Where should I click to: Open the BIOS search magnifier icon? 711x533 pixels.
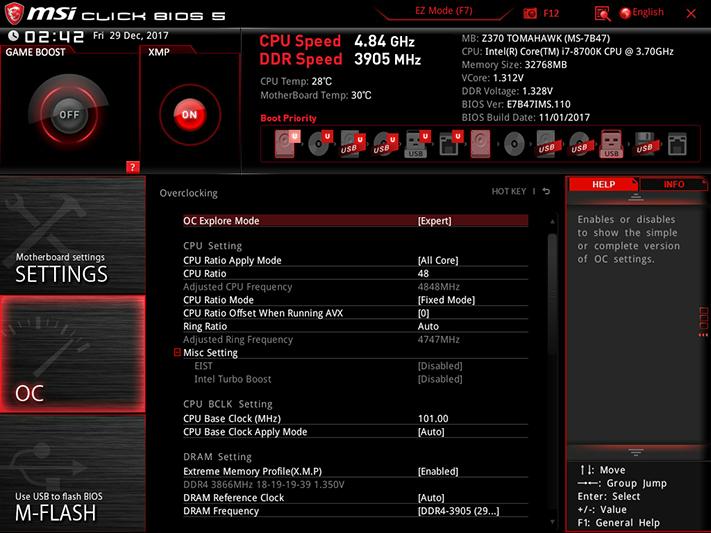tap(602, 14)
